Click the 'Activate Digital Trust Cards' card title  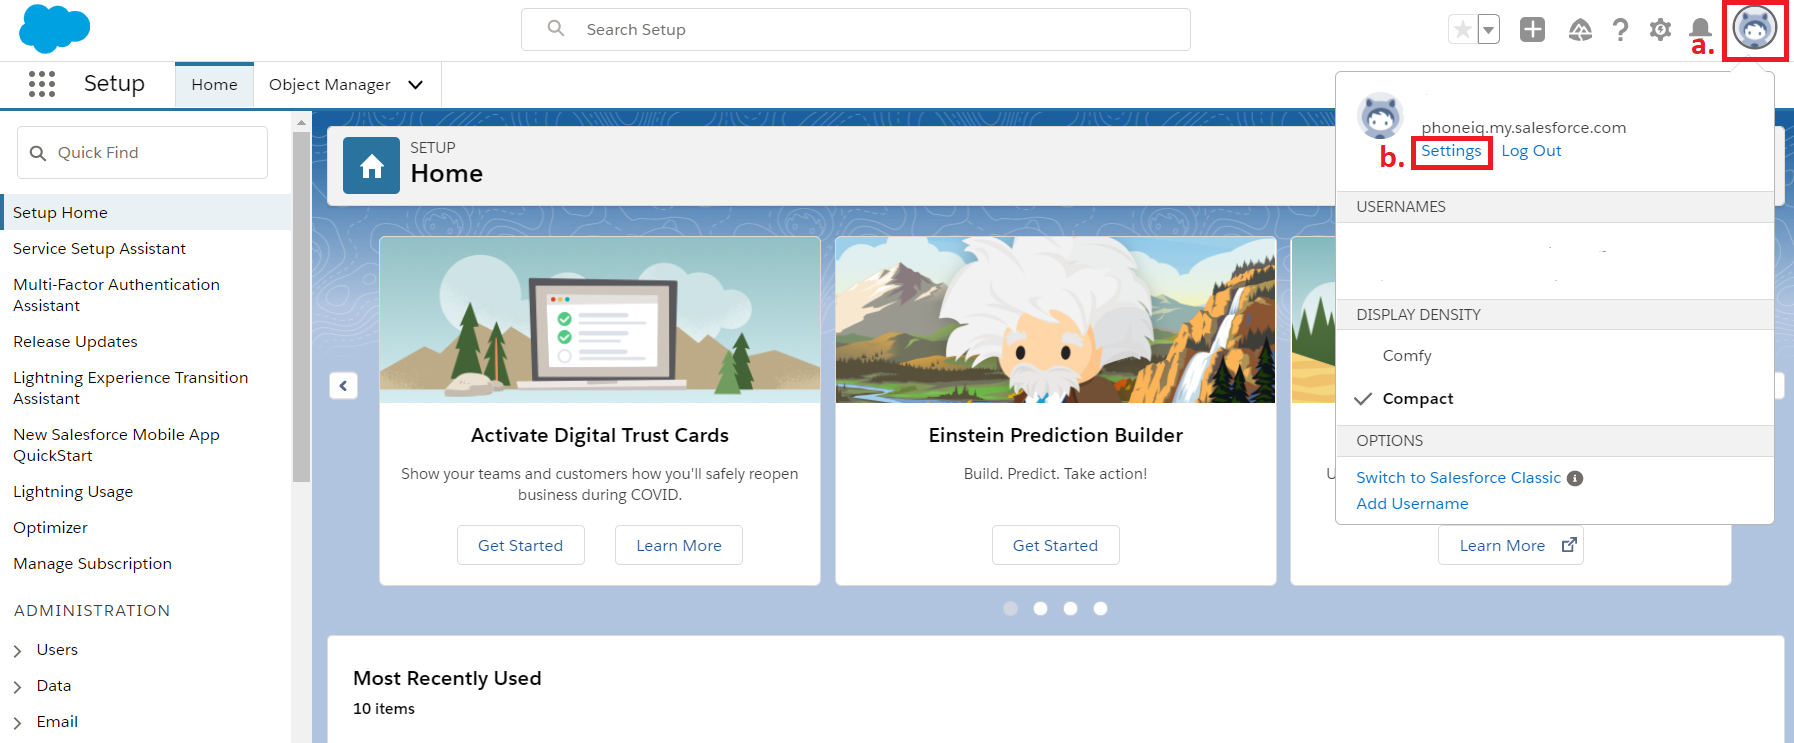[600, 435]
